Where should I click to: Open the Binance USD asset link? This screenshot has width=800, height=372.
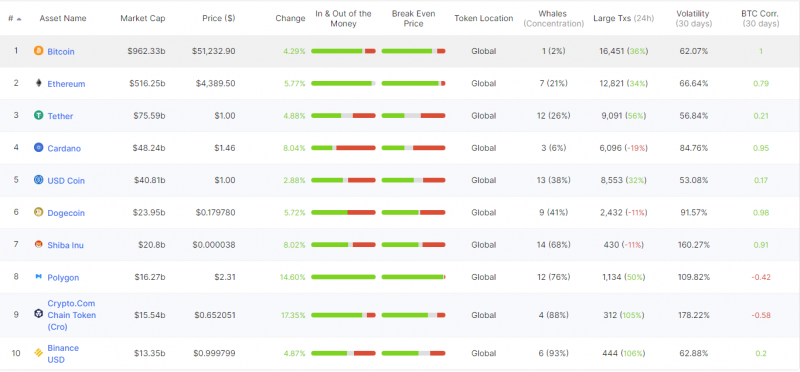63,354
